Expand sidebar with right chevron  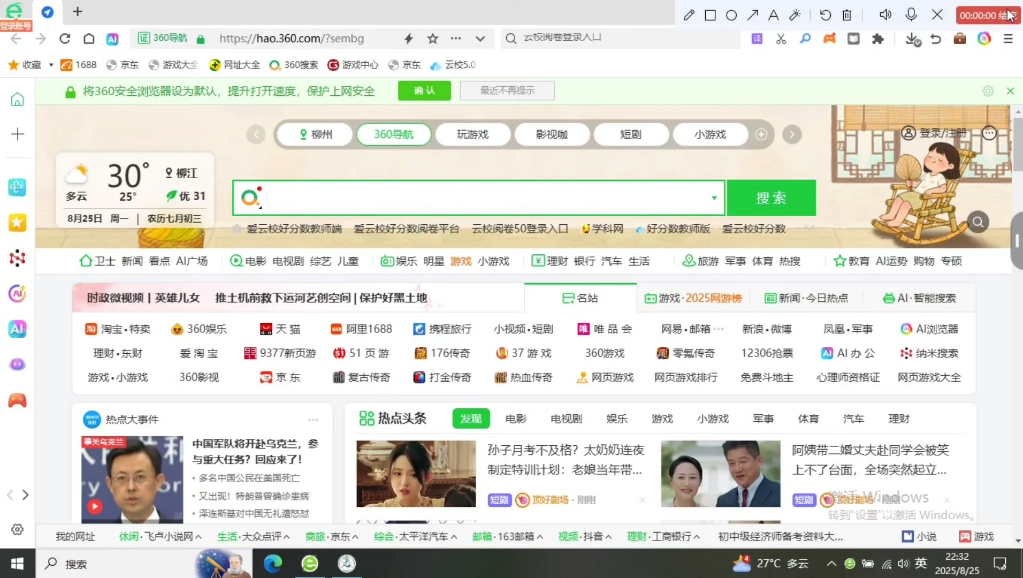click(x=25, y=495)
